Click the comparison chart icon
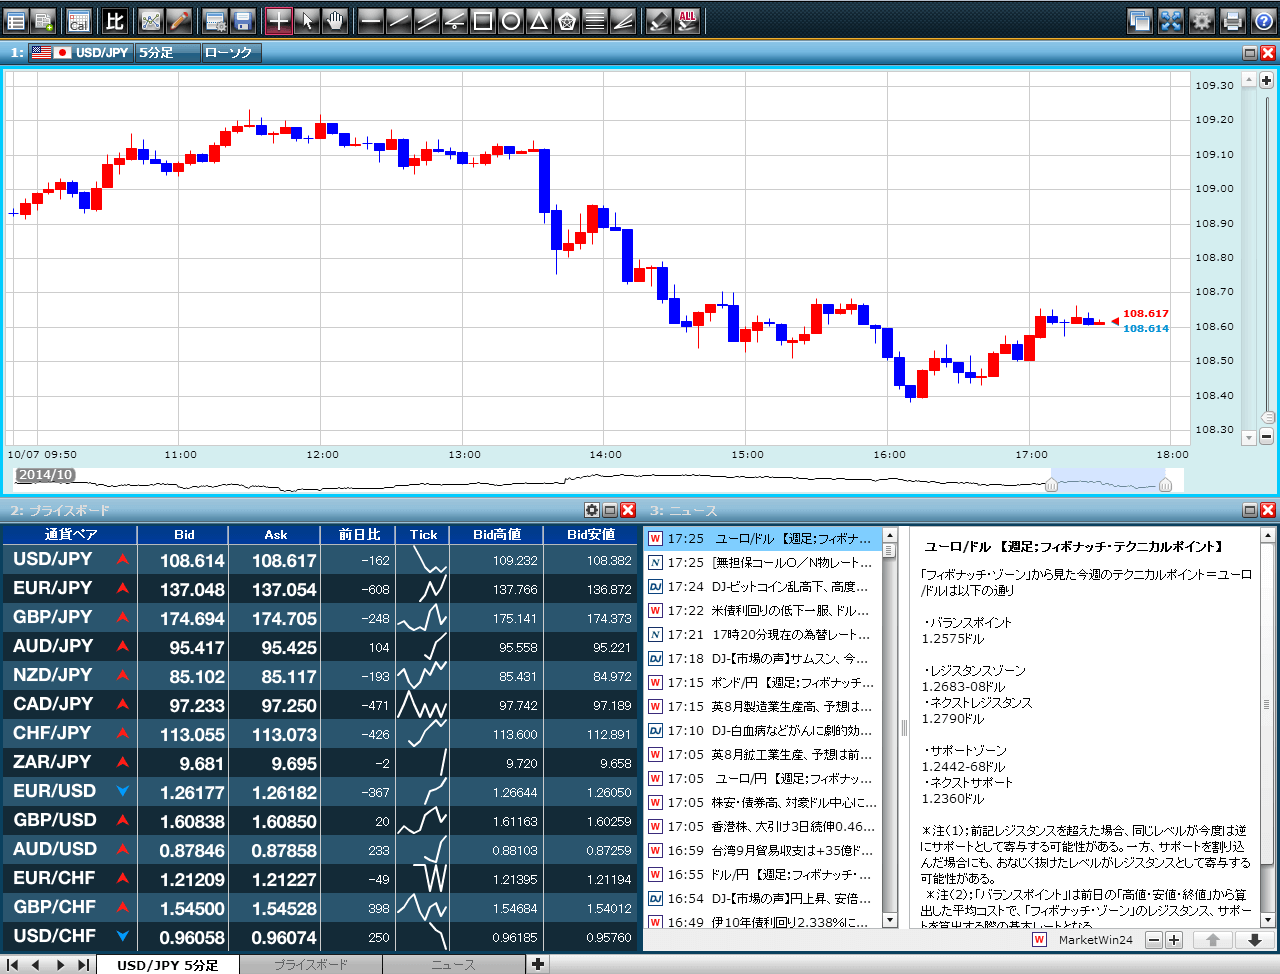 point(115,20)
